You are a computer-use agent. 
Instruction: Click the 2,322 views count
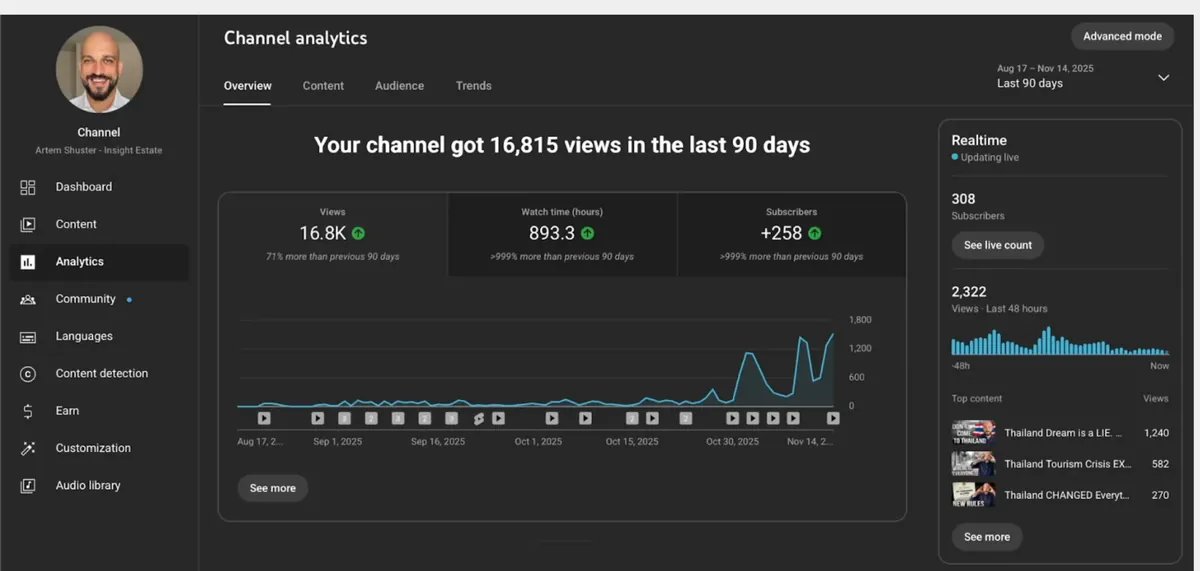click(969, 292)
